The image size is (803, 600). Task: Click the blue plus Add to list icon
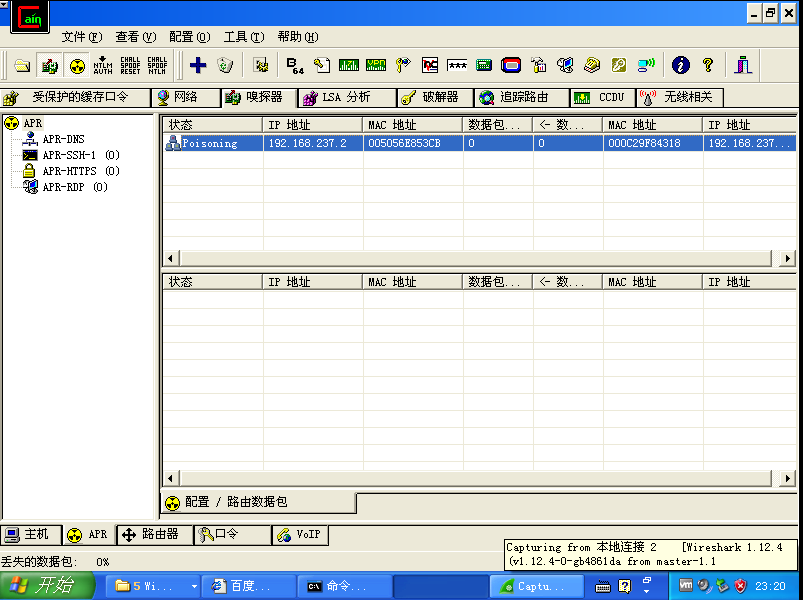tap(198, 65)
